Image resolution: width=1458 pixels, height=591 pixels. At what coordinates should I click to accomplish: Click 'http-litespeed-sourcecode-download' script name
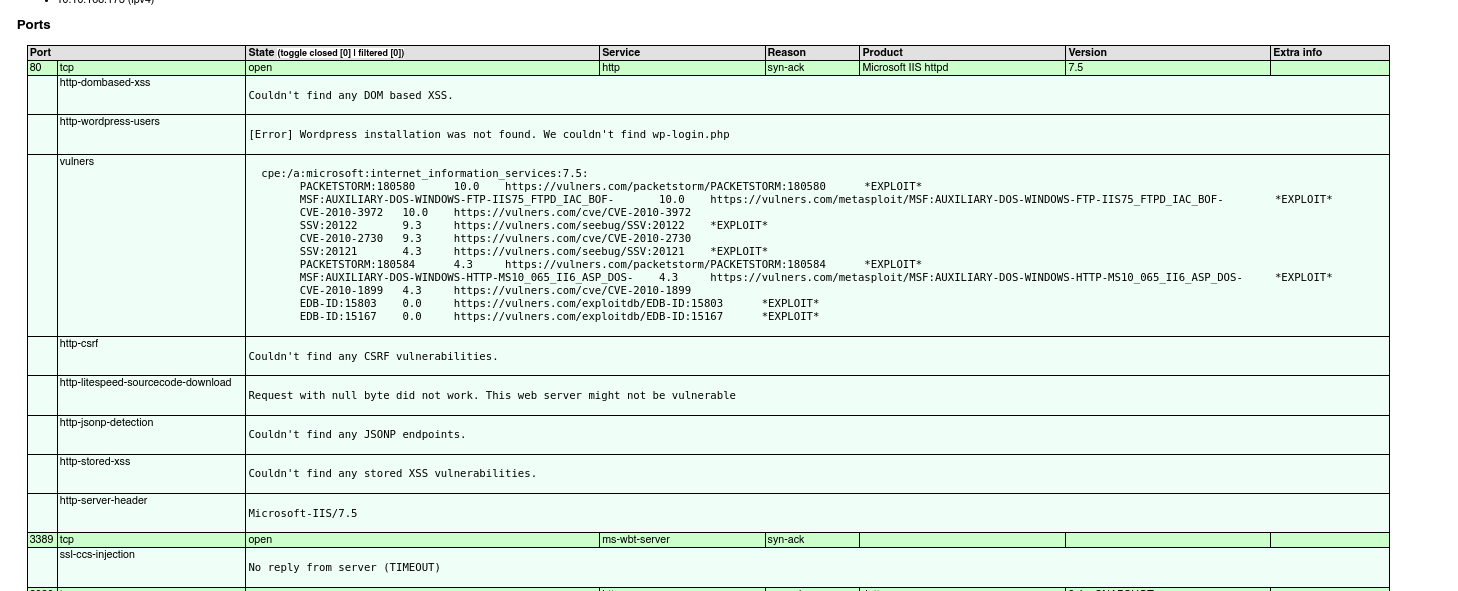click(x=145, y=383)
